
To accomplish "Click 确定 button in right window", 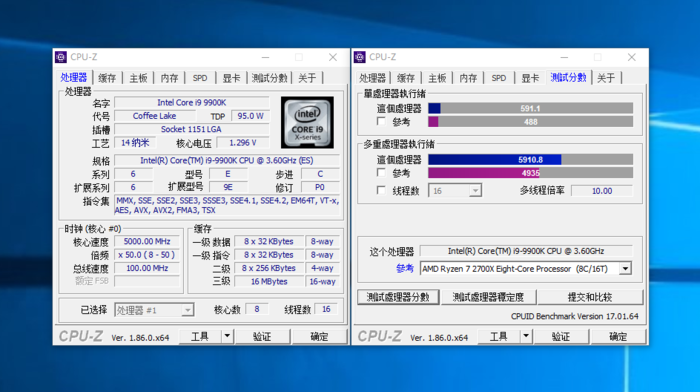I will [x=618, y=336].
